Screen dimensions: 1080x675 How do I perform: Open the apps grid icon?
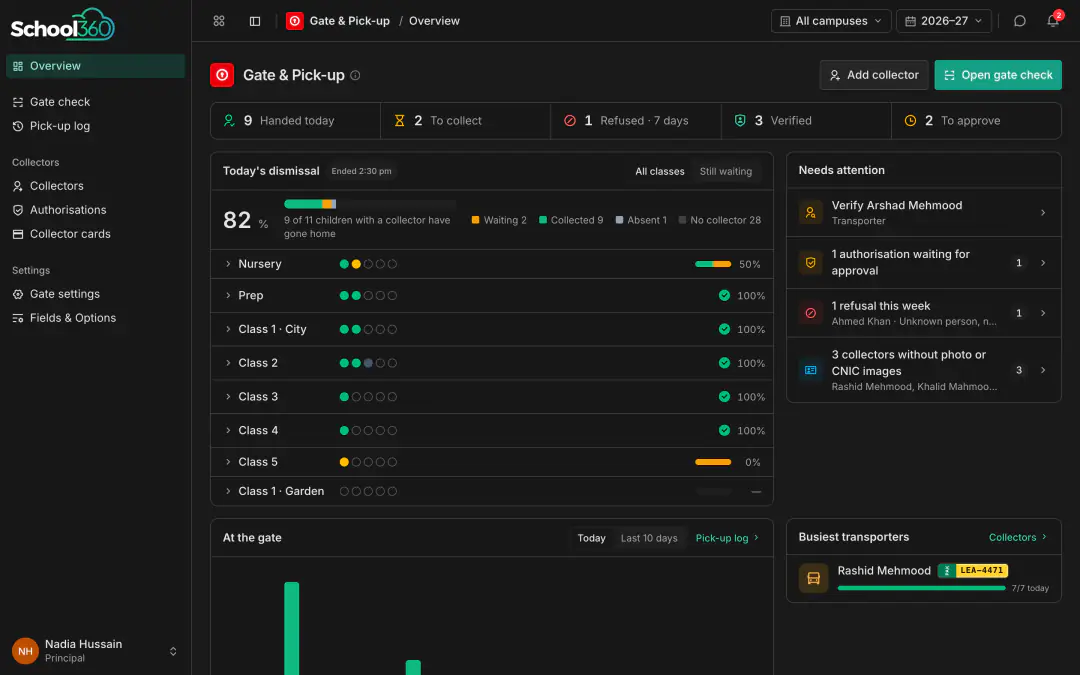tap(219, 21)
